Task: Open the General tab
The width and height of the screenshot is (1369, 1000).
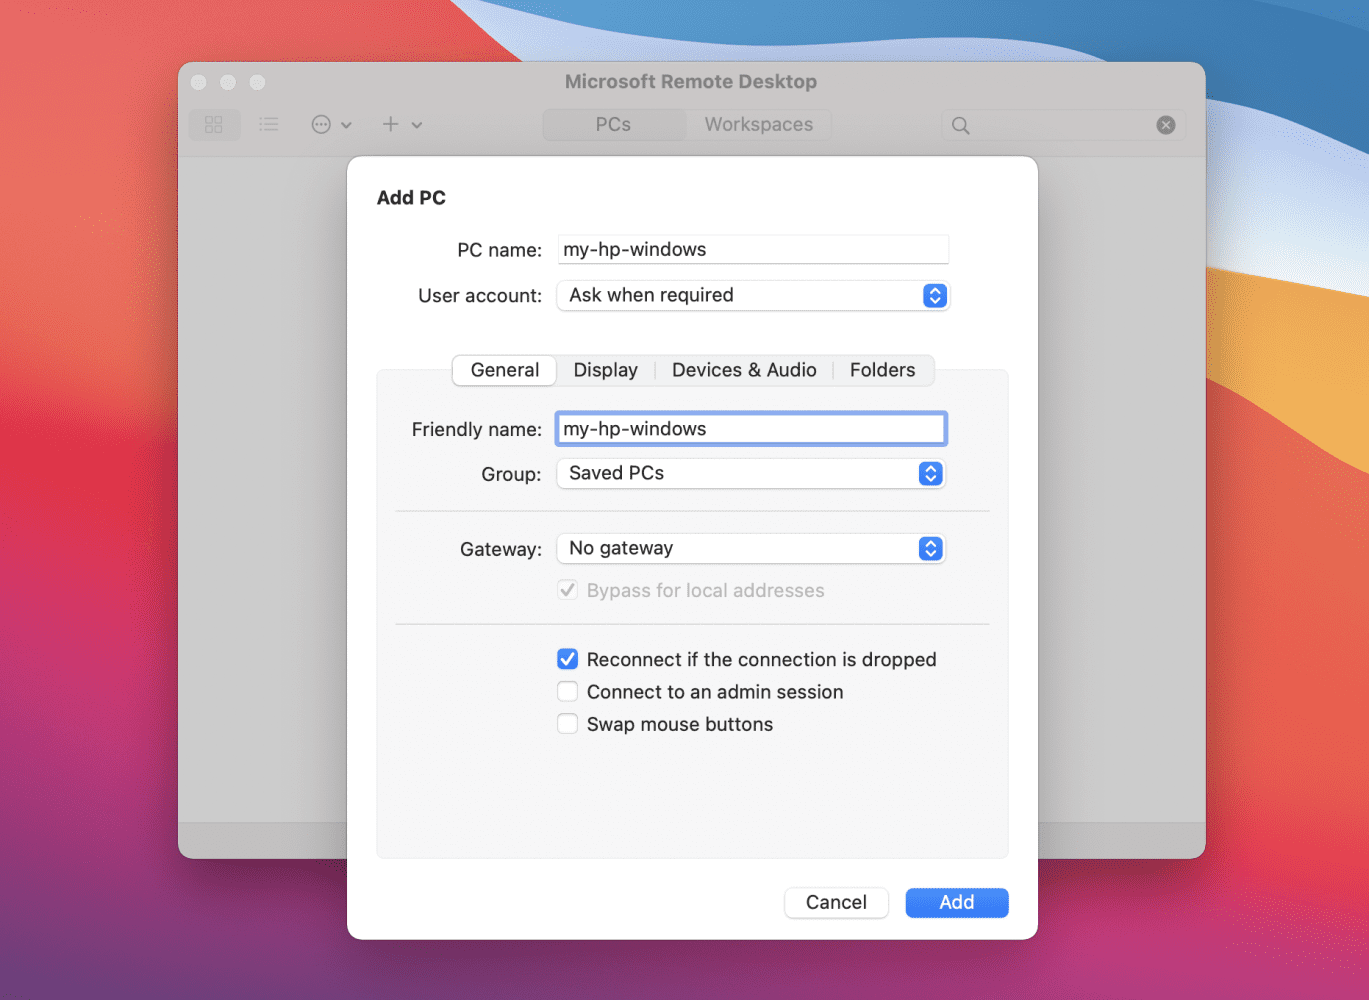Action: tap(505, 370)
